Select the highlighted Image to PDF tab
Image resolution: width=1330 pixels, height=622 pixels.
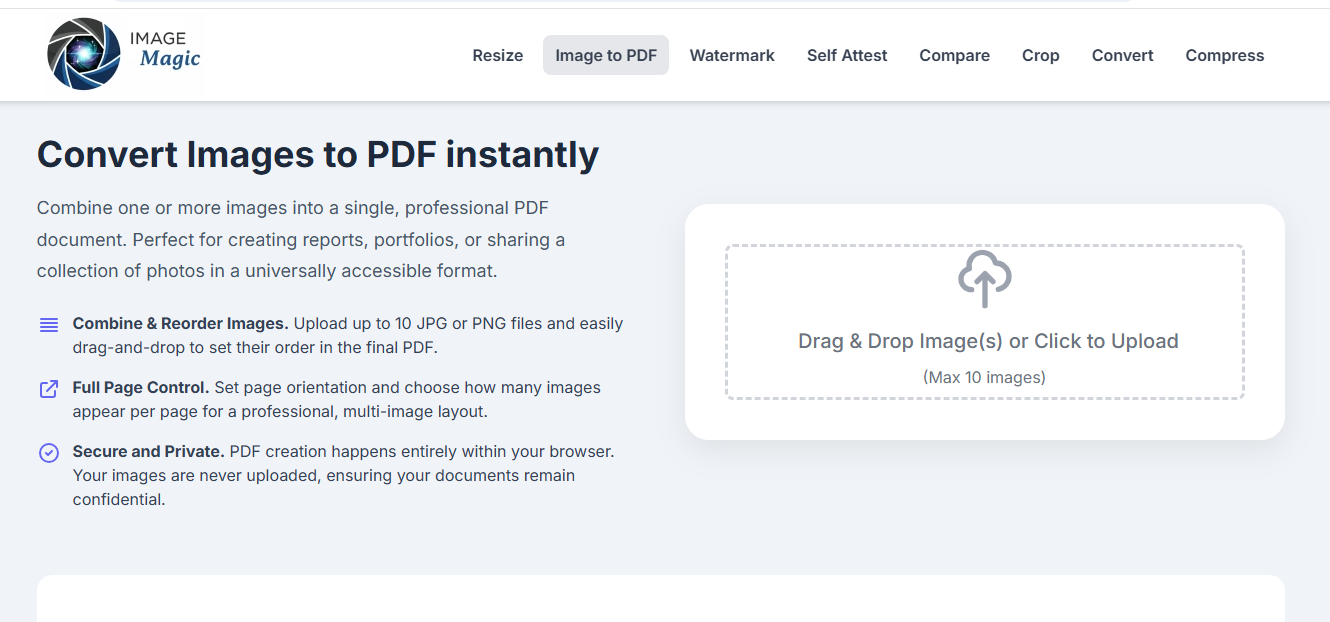coord(605,55)
